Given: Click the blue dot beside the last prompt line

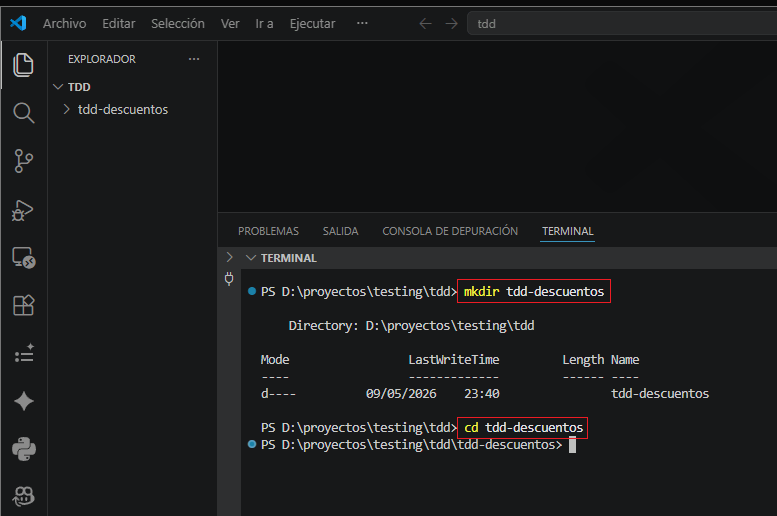Looking at the screenshot, I should coord(252,444).
